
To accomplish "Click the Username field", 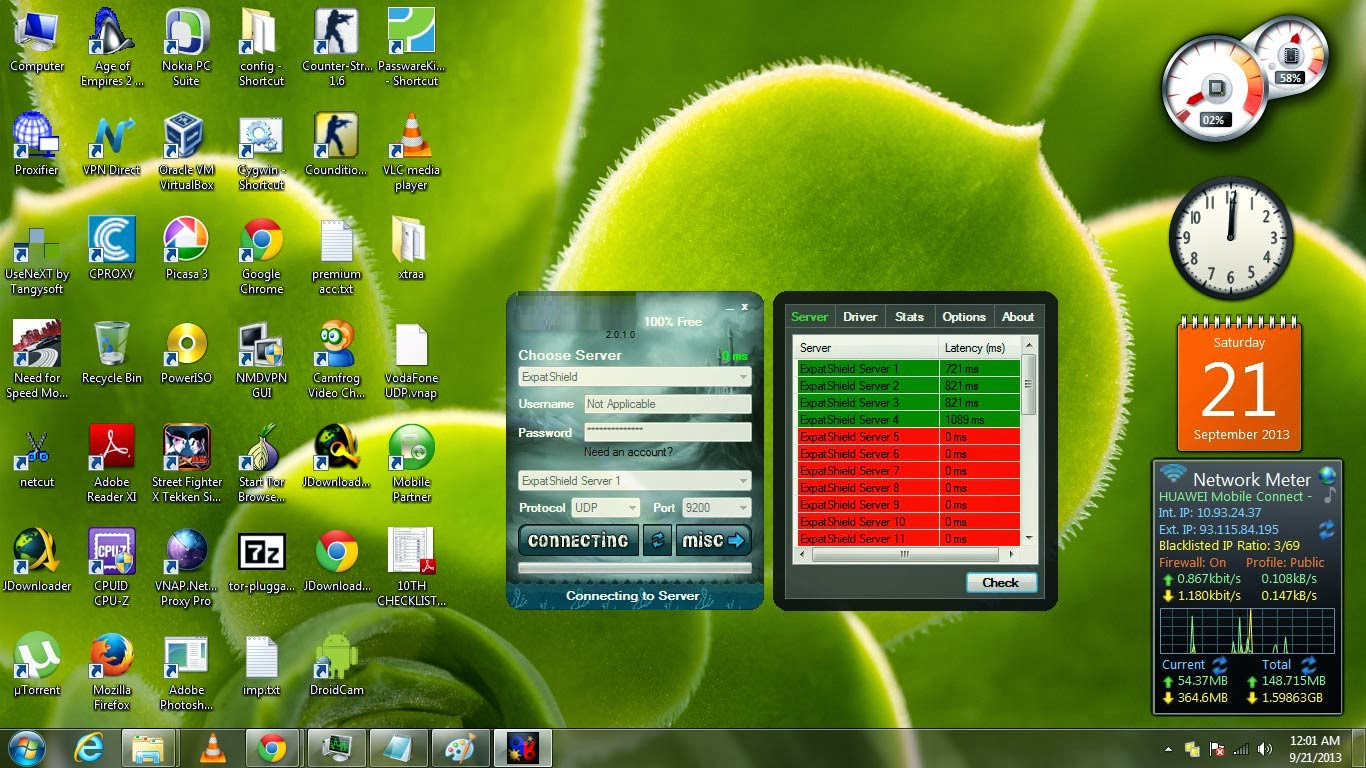I will tap(667, 404).
